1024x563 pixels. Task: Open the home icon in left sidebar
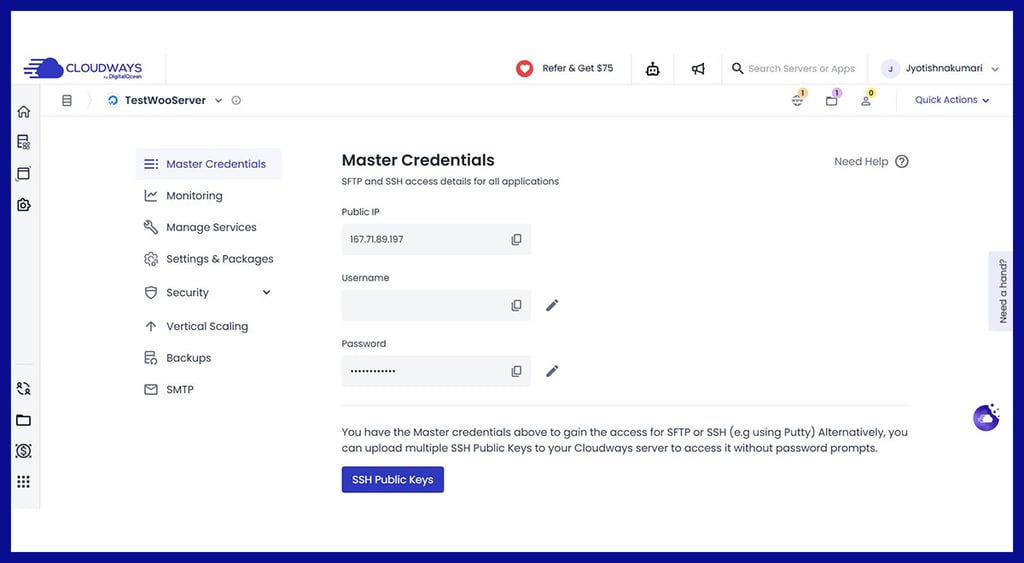tap(24, 112)
